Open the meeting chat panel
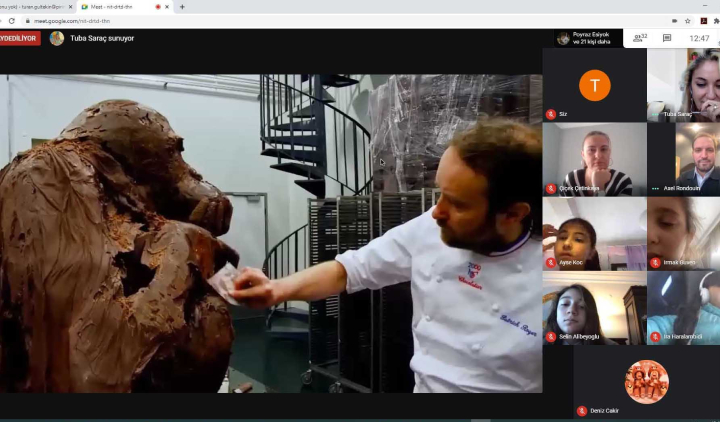This screenshot has height=422, width=720. point(667,38)
